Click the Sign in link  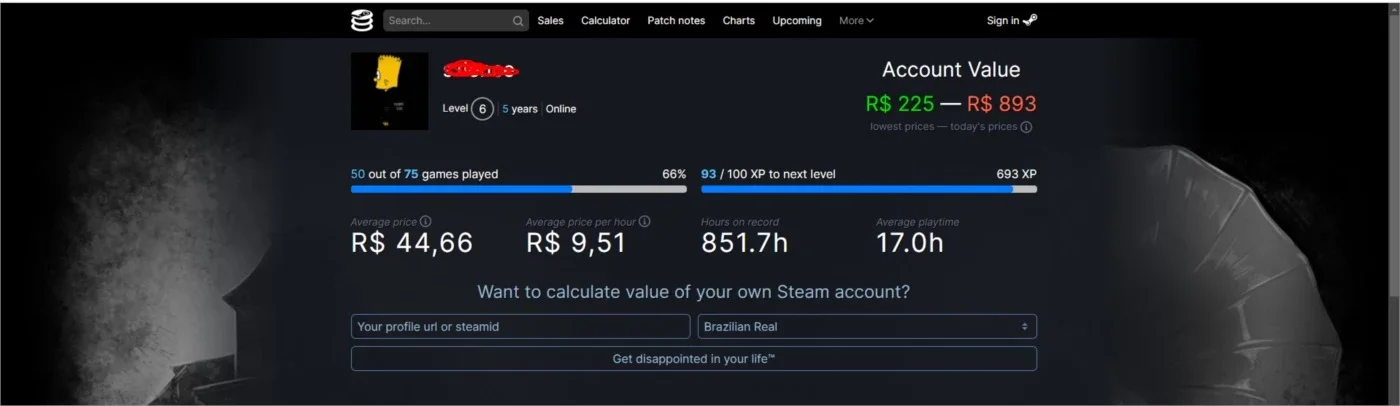[1003, 20]
